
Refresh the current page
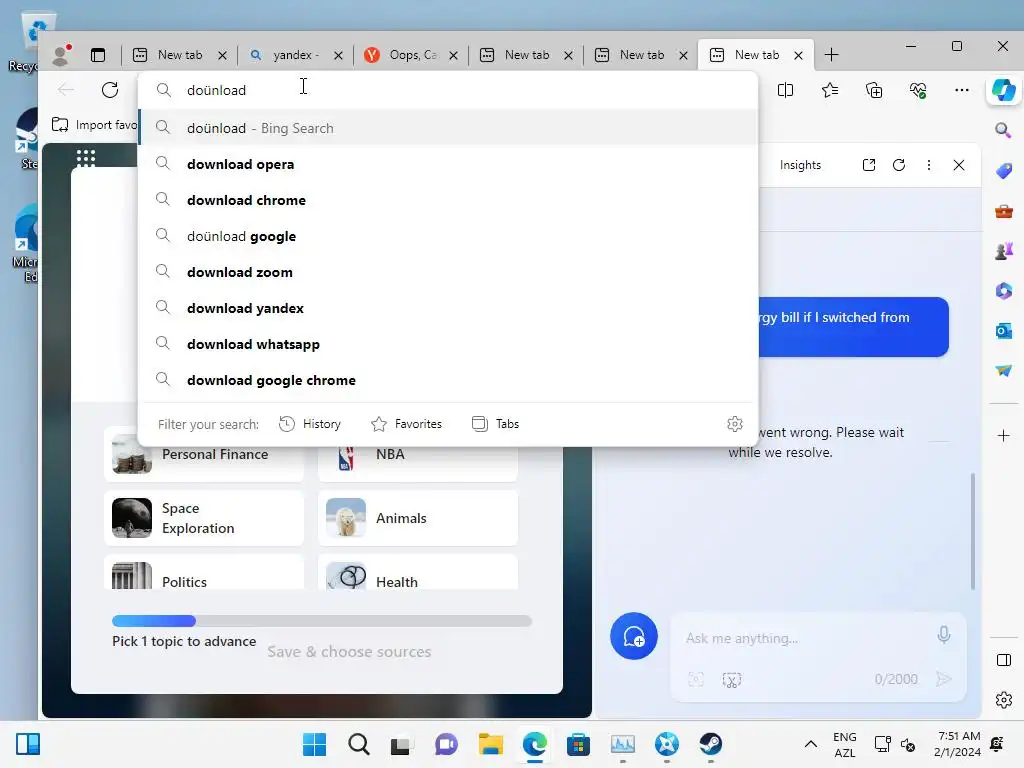click(x=110, y=90)
